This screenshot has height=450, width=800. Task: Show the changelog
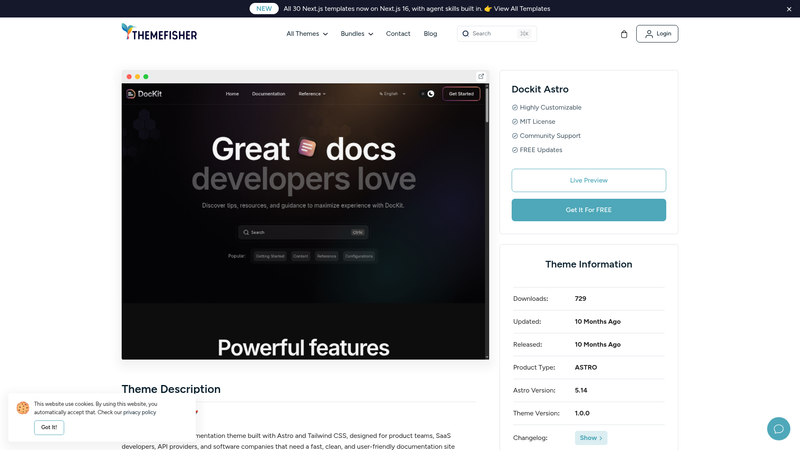click(x=591, y=438)
